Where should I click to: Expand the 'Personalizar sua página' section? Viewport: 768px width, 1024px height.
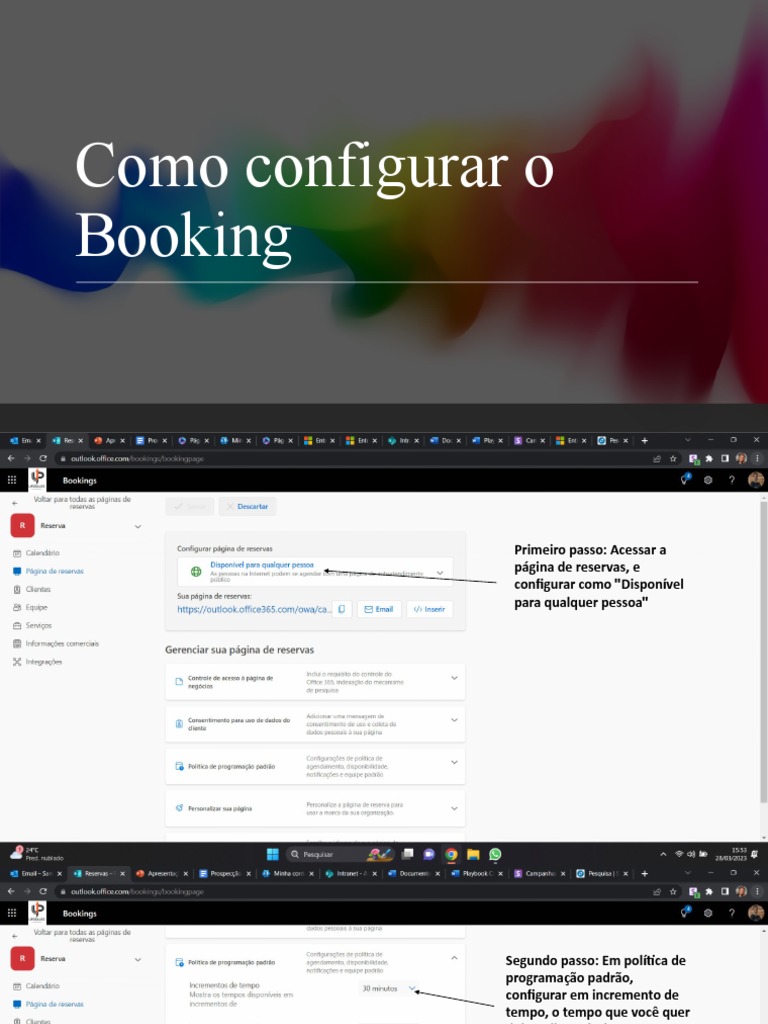(315, 808)
